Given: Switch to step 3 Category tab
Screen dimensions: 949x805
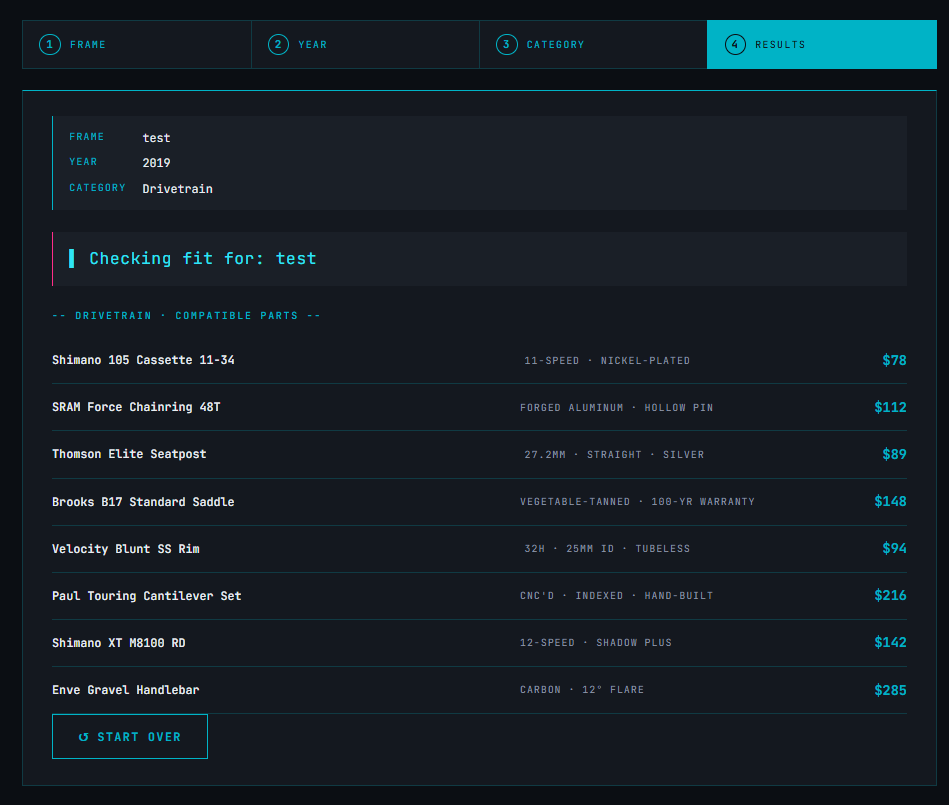Looking at the screenshot, I should point(593,44).
